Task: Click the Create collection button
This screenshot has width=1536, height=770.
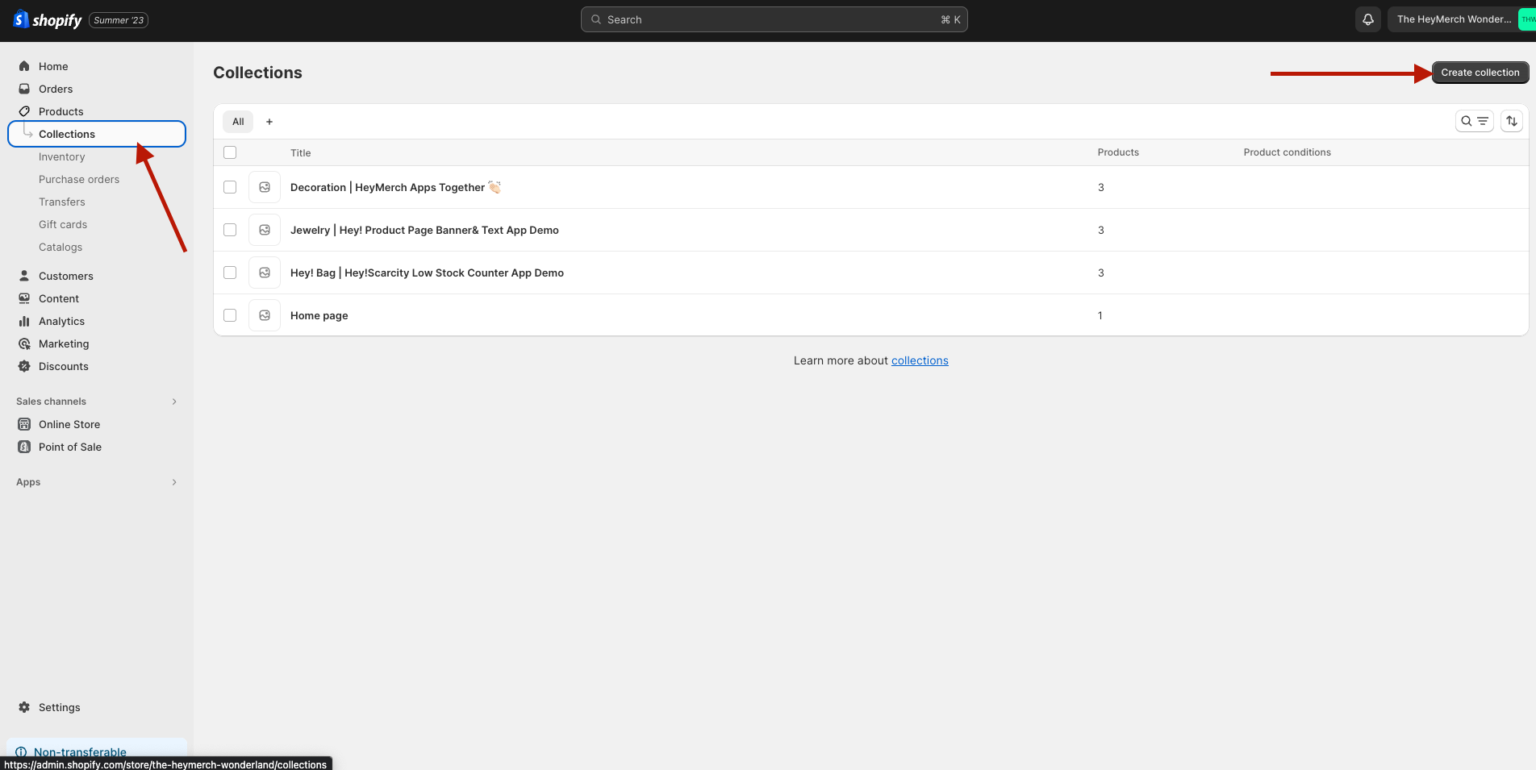Action: [x=1480, y=72]
